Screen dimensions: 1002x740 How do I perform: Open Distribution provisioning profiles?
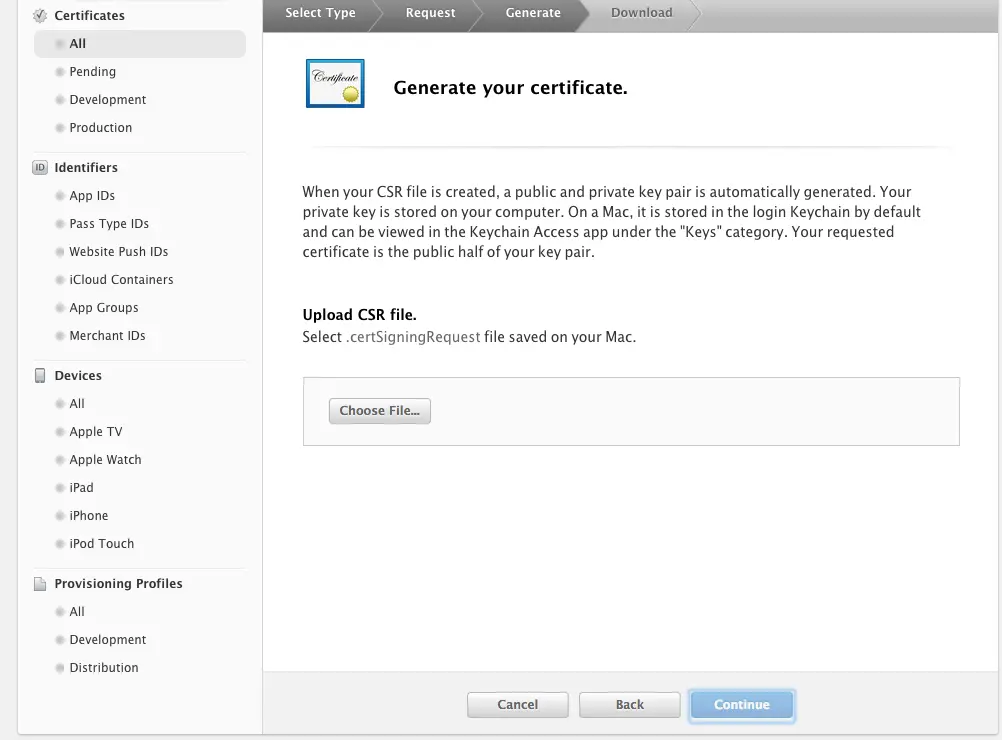point(104,668)
